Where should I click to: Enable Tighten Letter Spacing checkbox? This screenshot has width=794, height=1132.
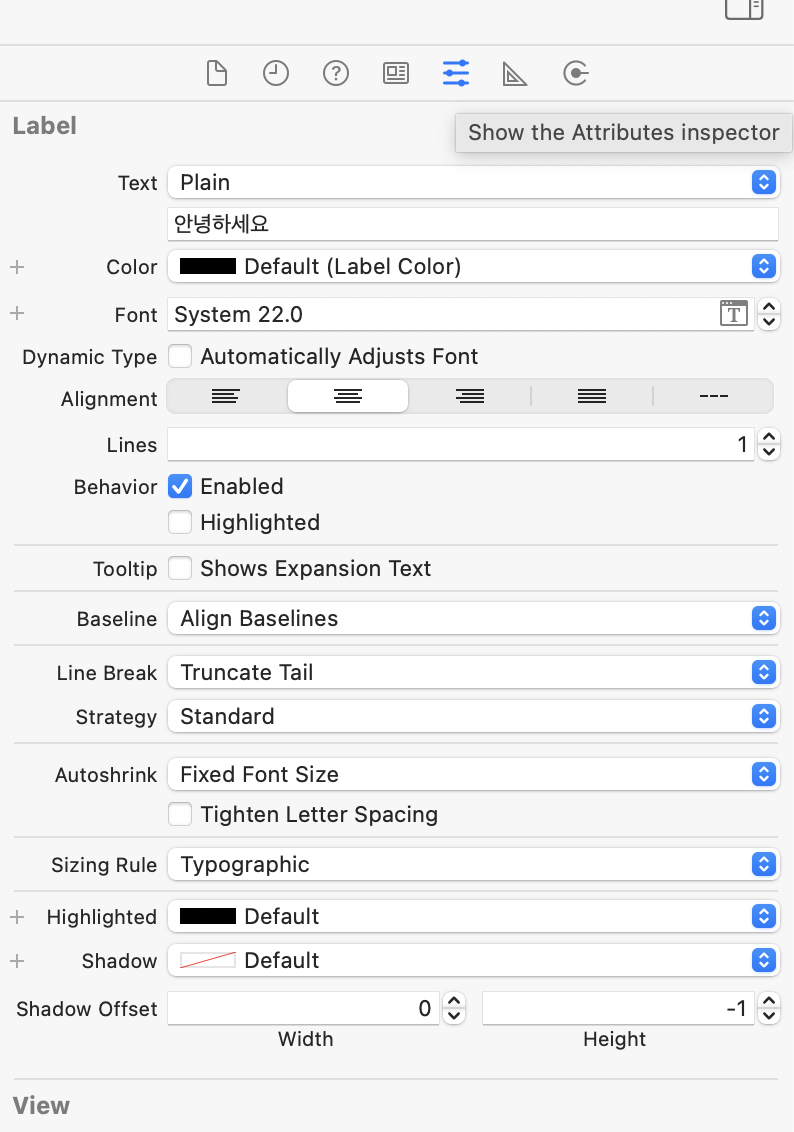(180, 814)
